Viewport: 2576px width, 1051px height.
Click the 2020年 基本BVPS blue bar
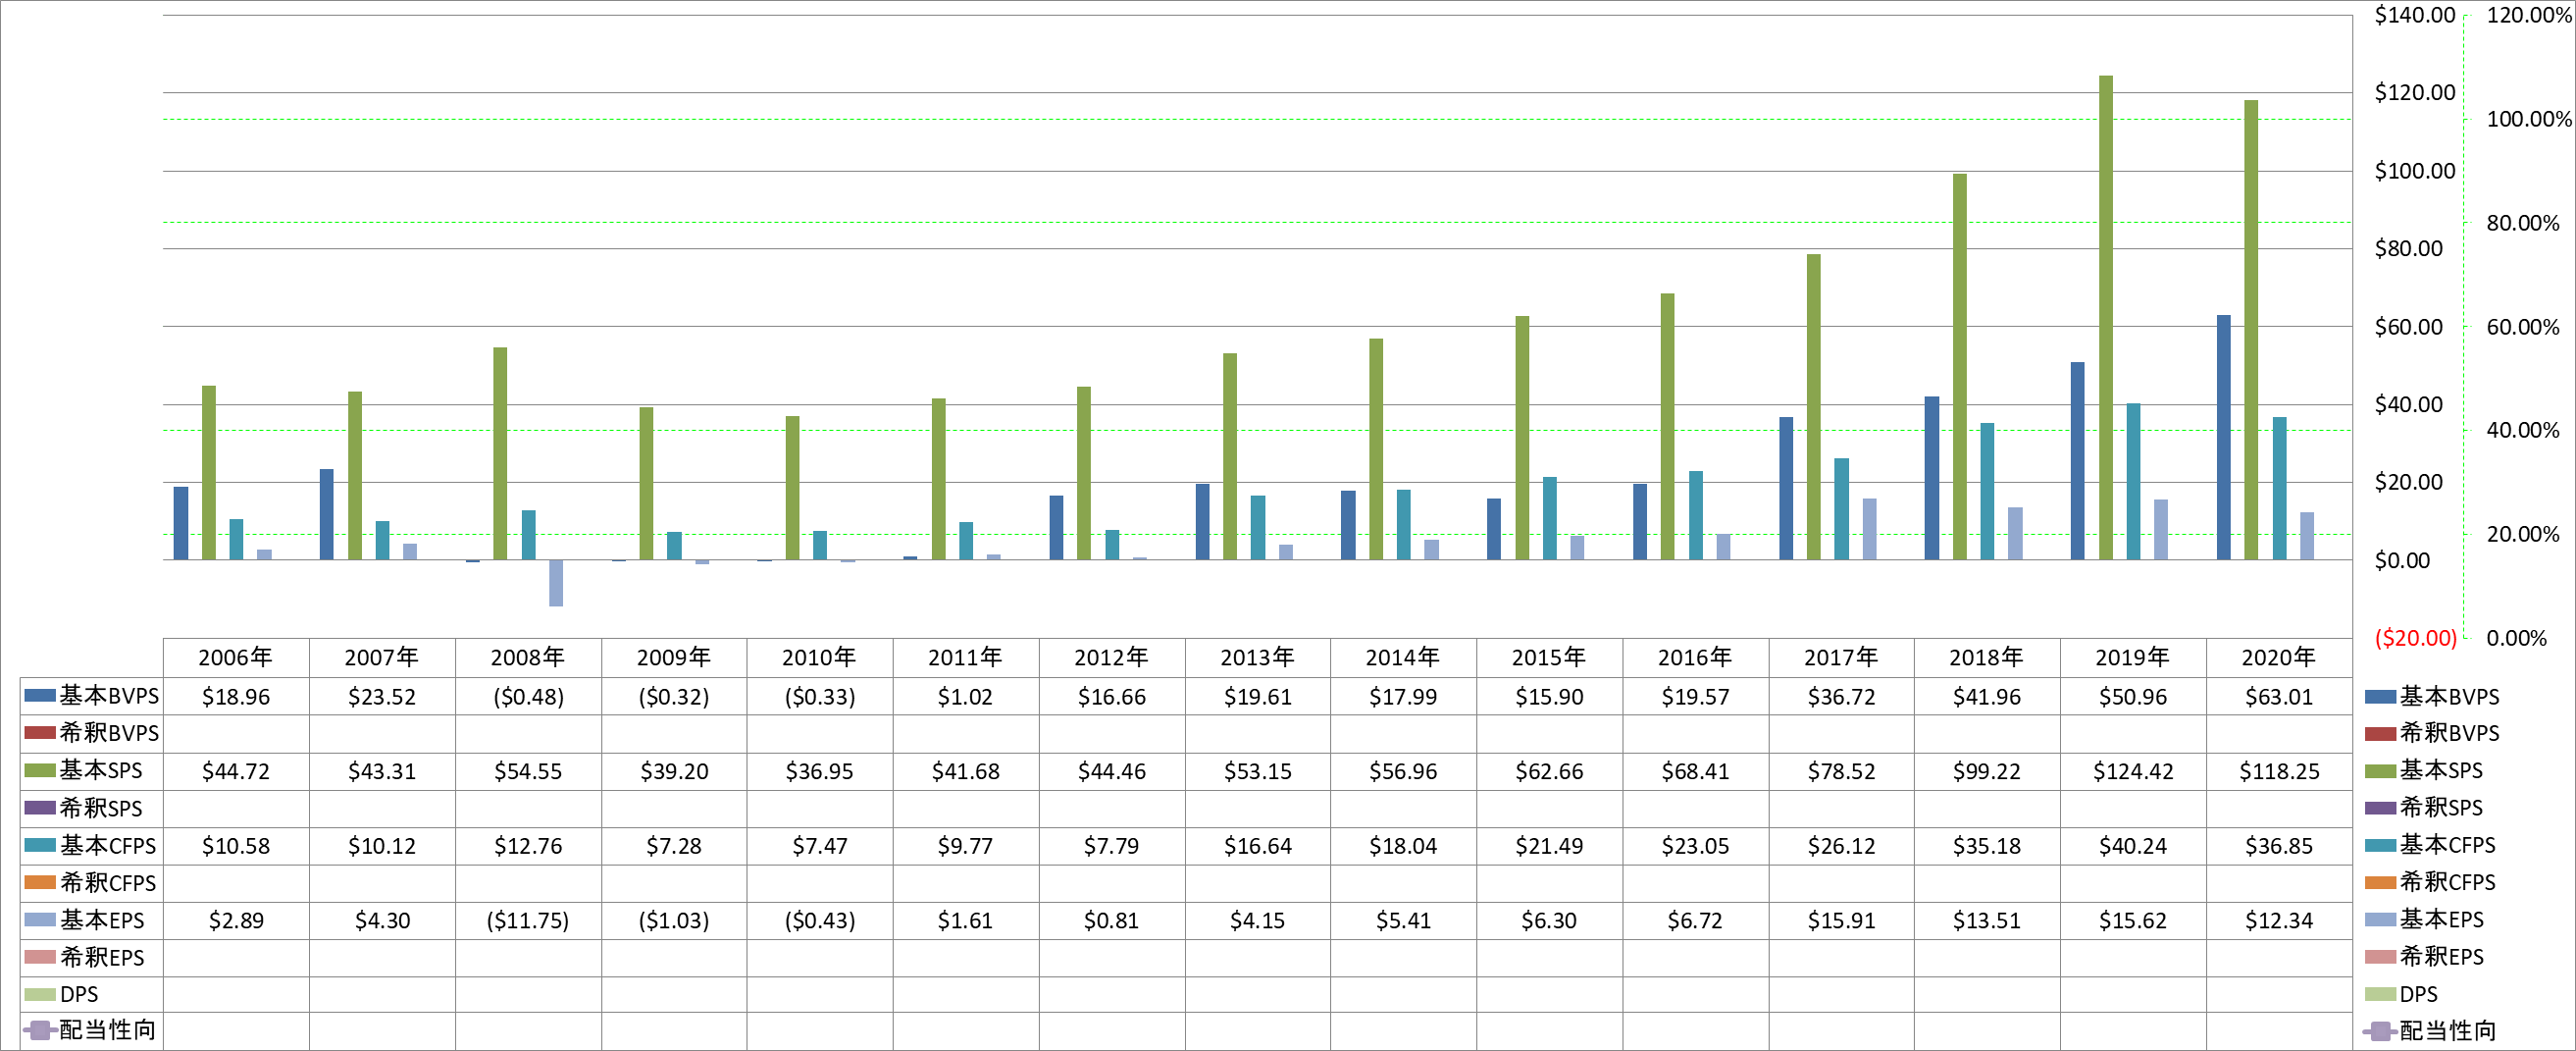tap(2223, 437)
